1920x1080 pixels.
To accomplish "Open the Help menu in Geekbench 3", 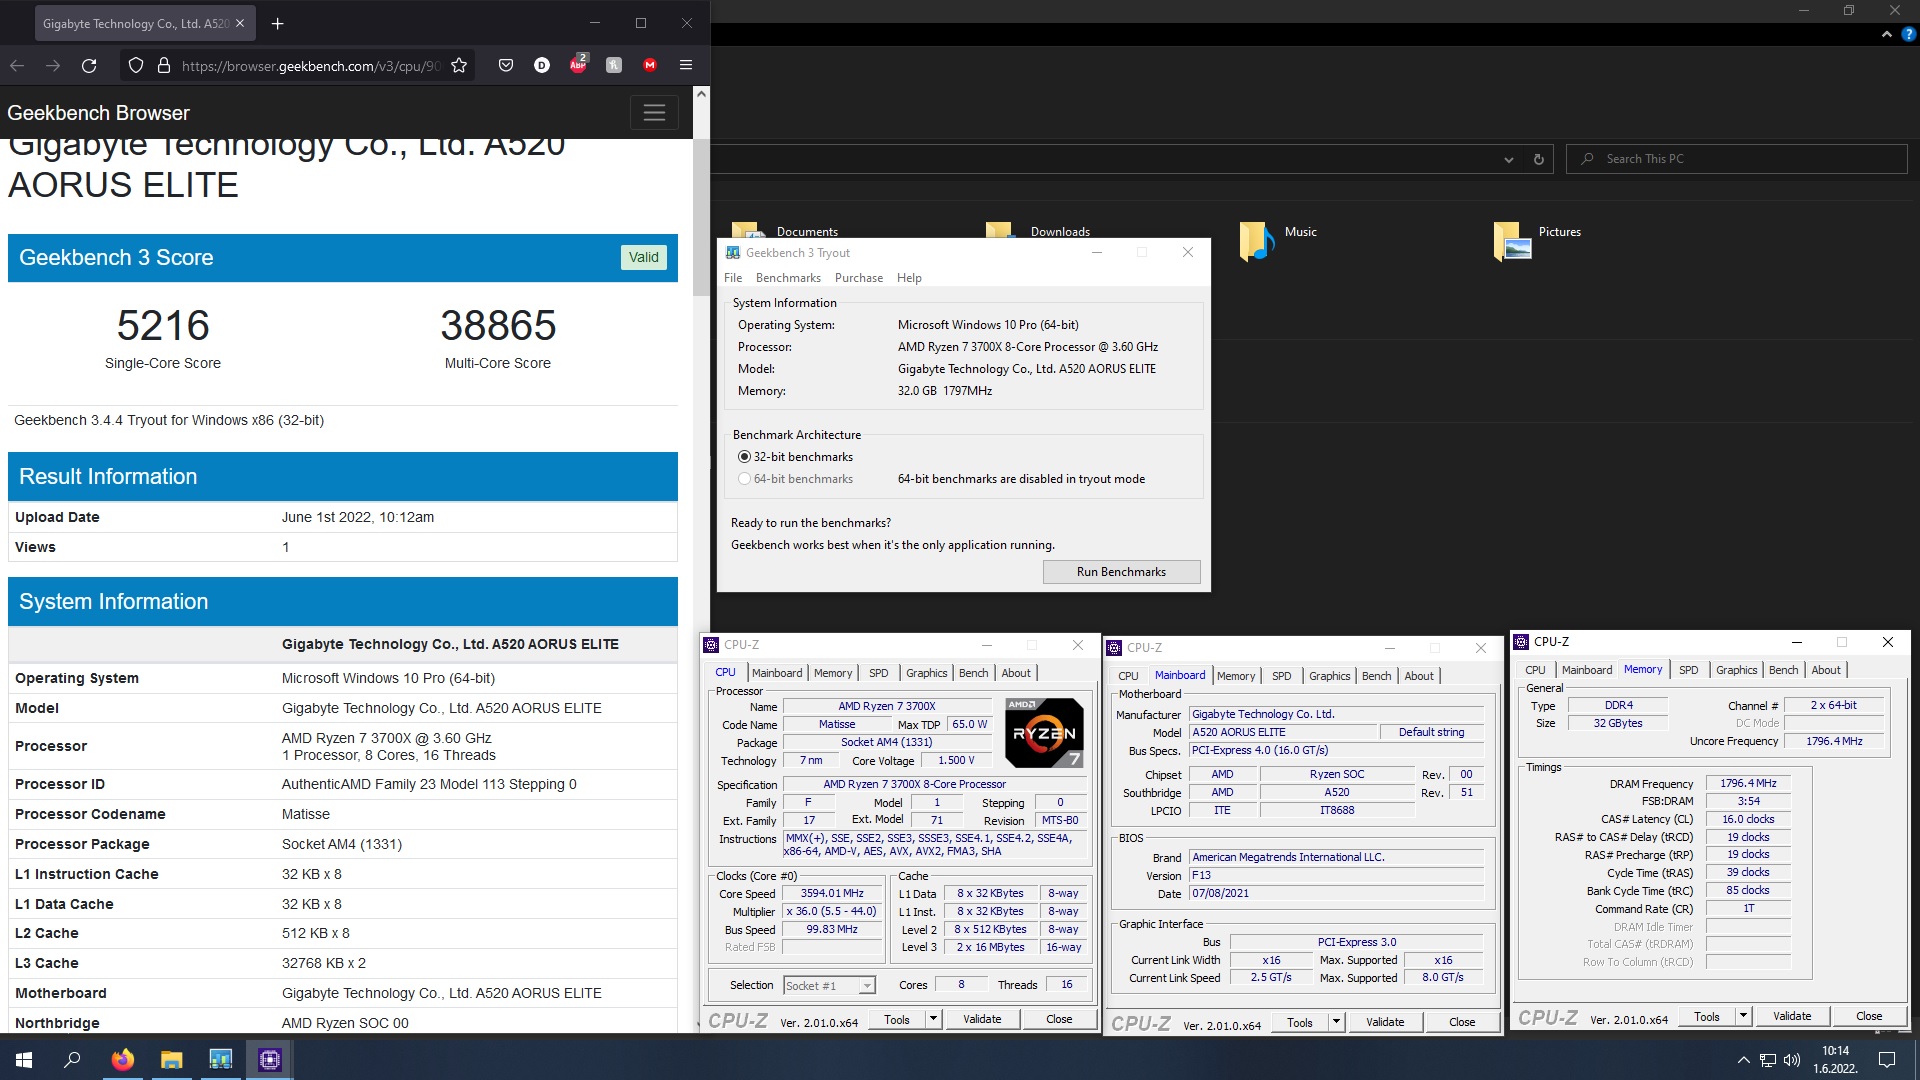I will pos(909,278).
